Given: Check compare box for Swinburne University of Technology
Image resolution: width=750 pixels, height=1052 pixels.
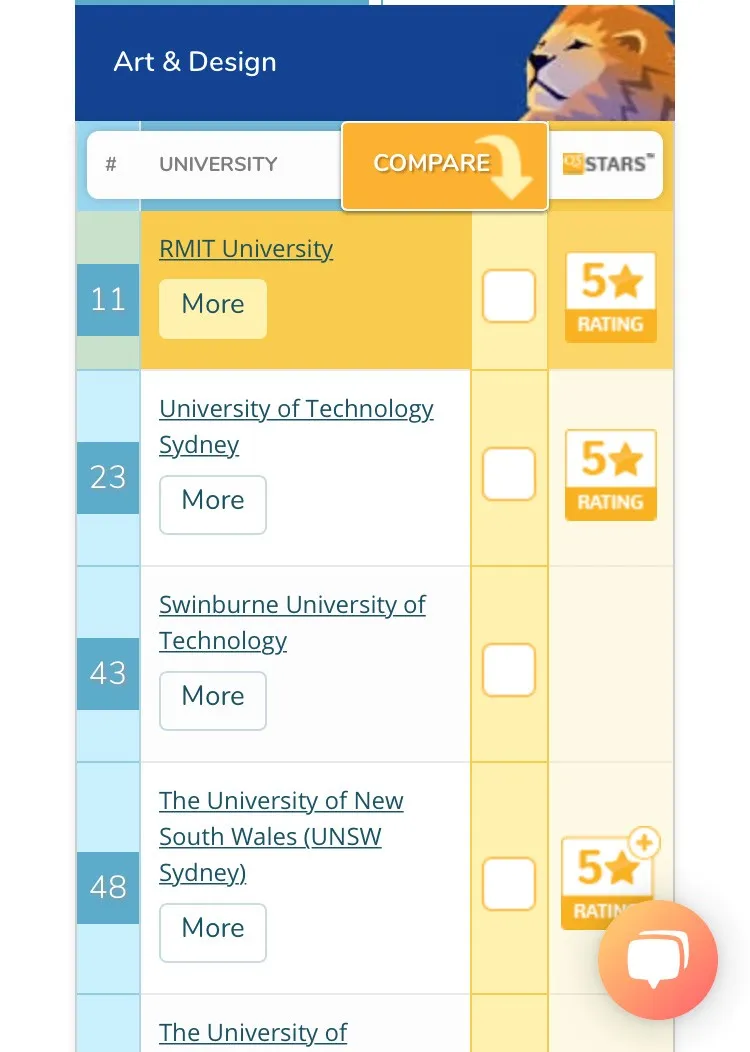Looking at the screenshot, I should click(509, 670).
